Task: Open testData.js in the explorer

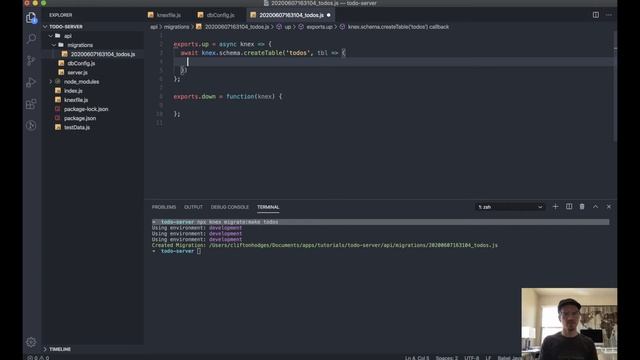Action: click(77, 127)
